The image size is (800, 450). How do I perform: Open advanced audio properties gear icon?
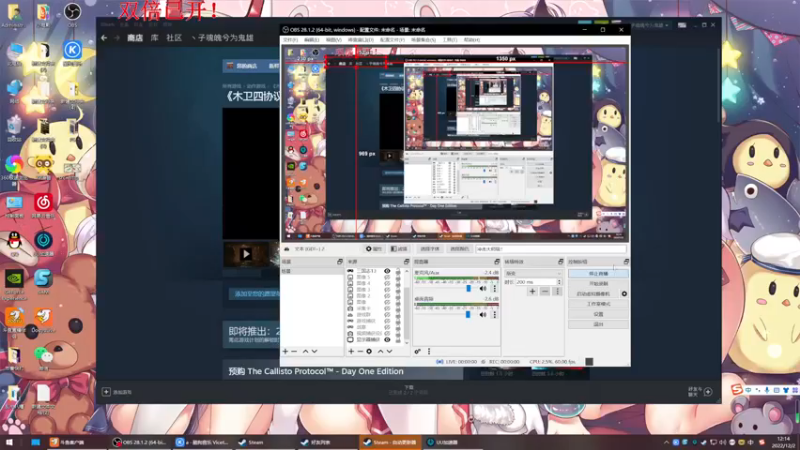coord(417,352)
